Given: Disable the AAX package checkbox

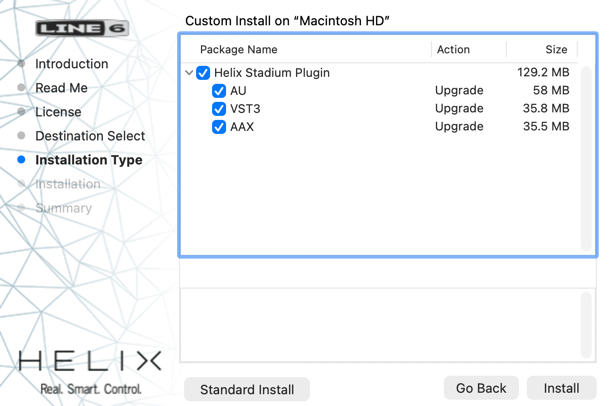Looking at the screenshot, I should coord(219,127).
